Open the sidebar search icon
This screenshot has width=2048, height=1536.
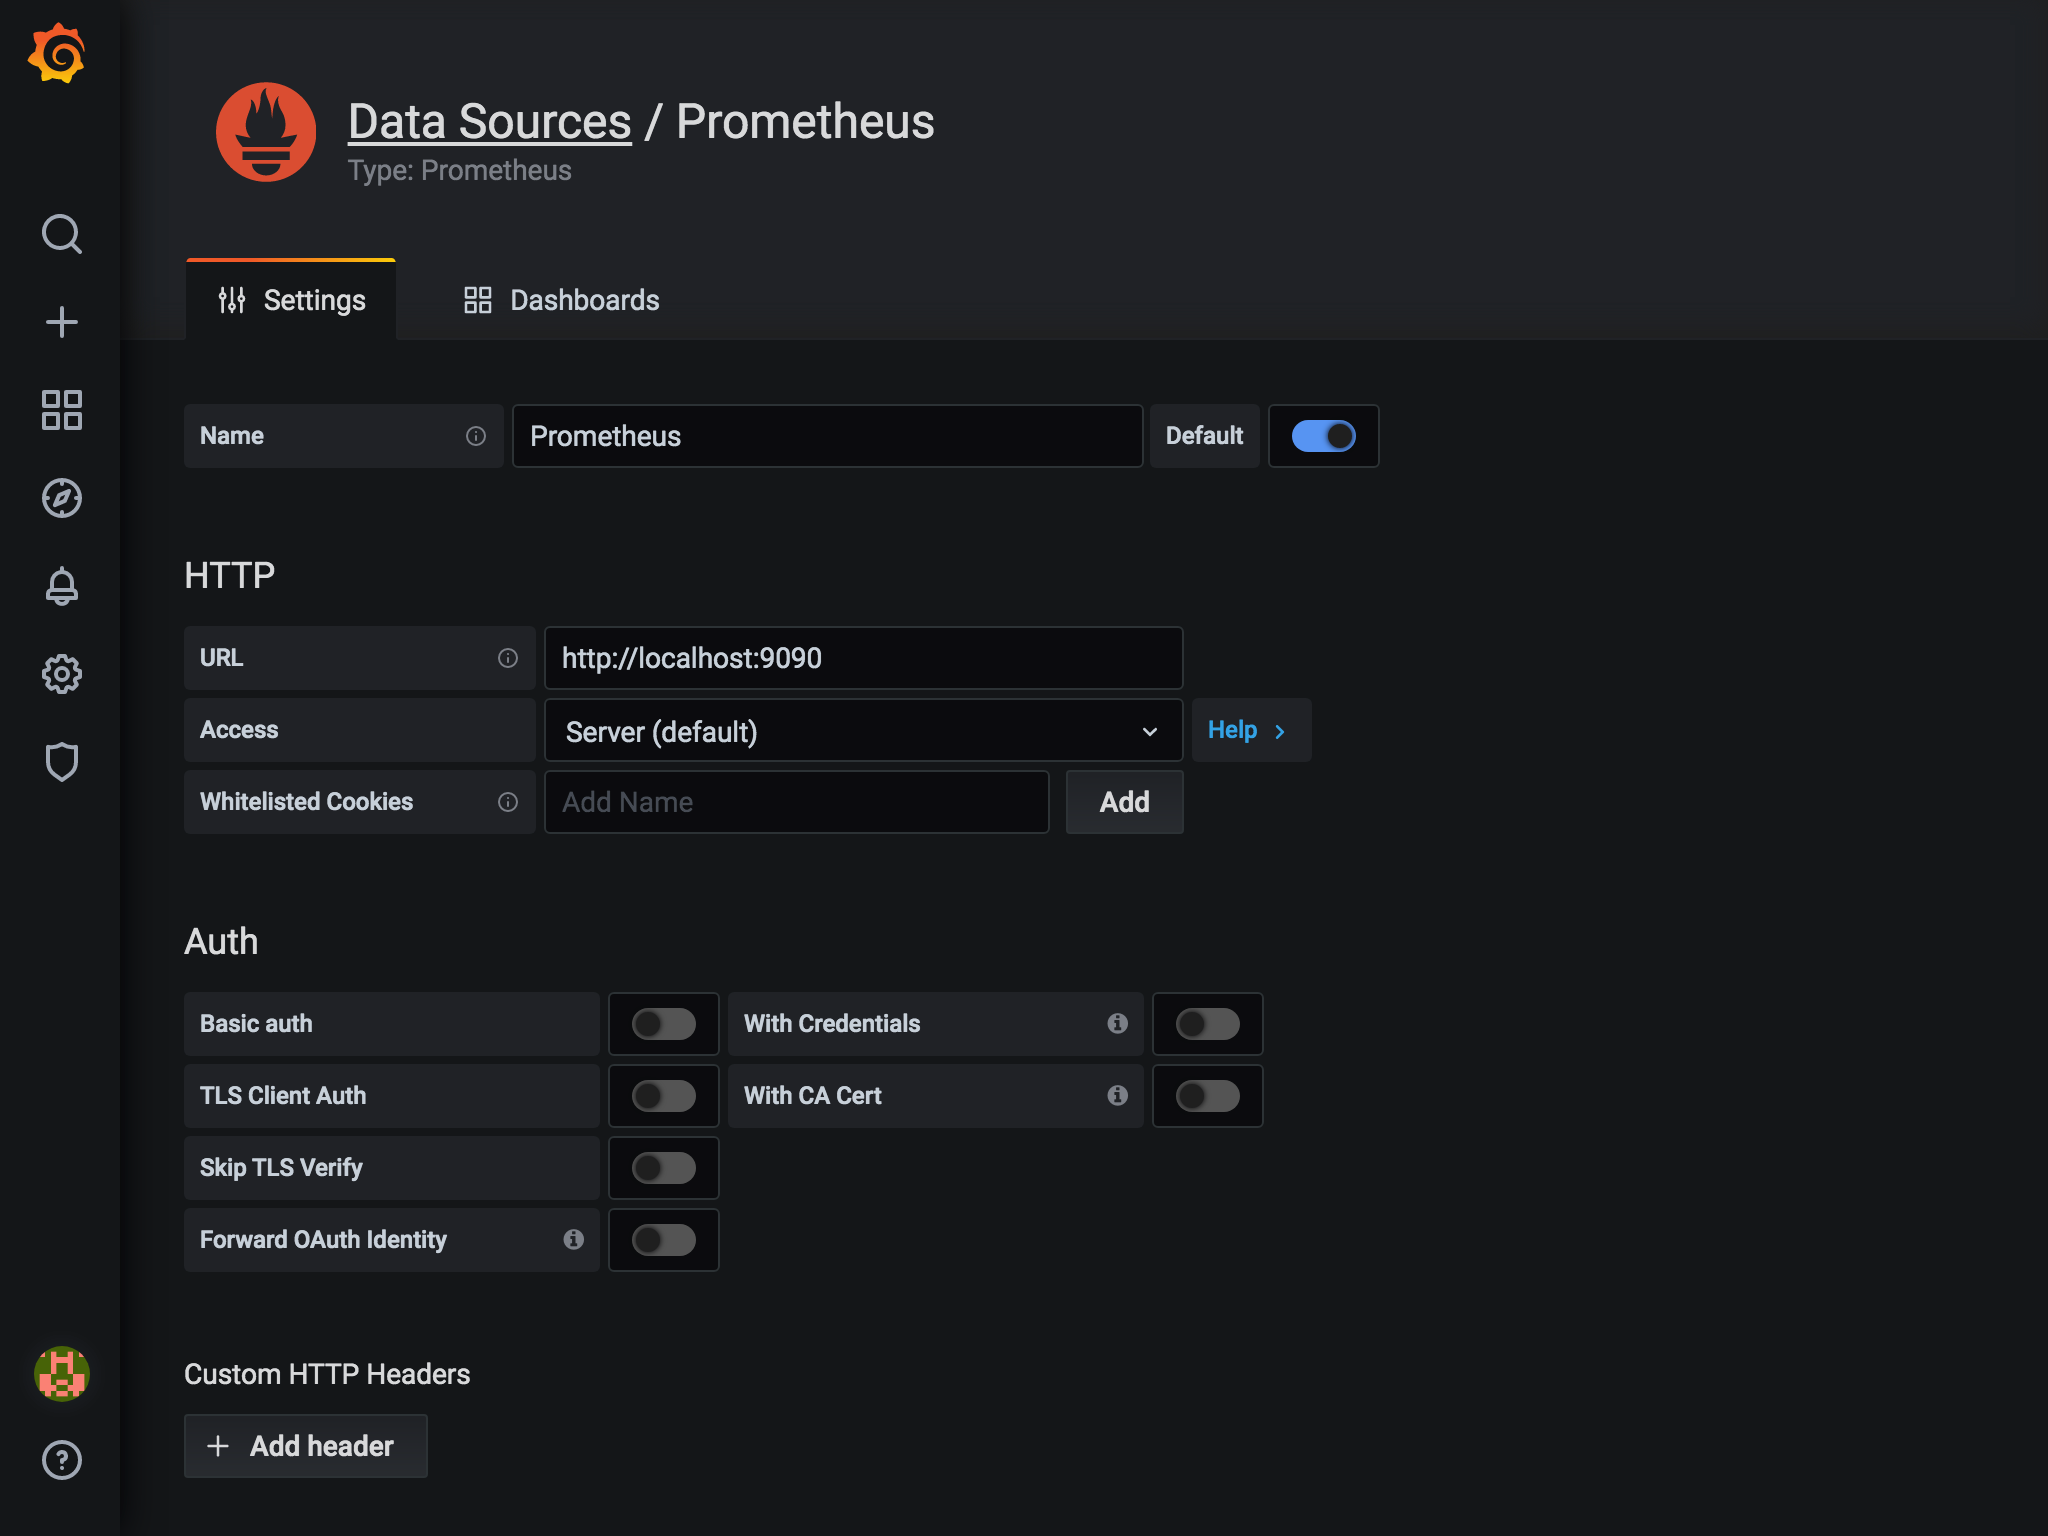(61, 234)
